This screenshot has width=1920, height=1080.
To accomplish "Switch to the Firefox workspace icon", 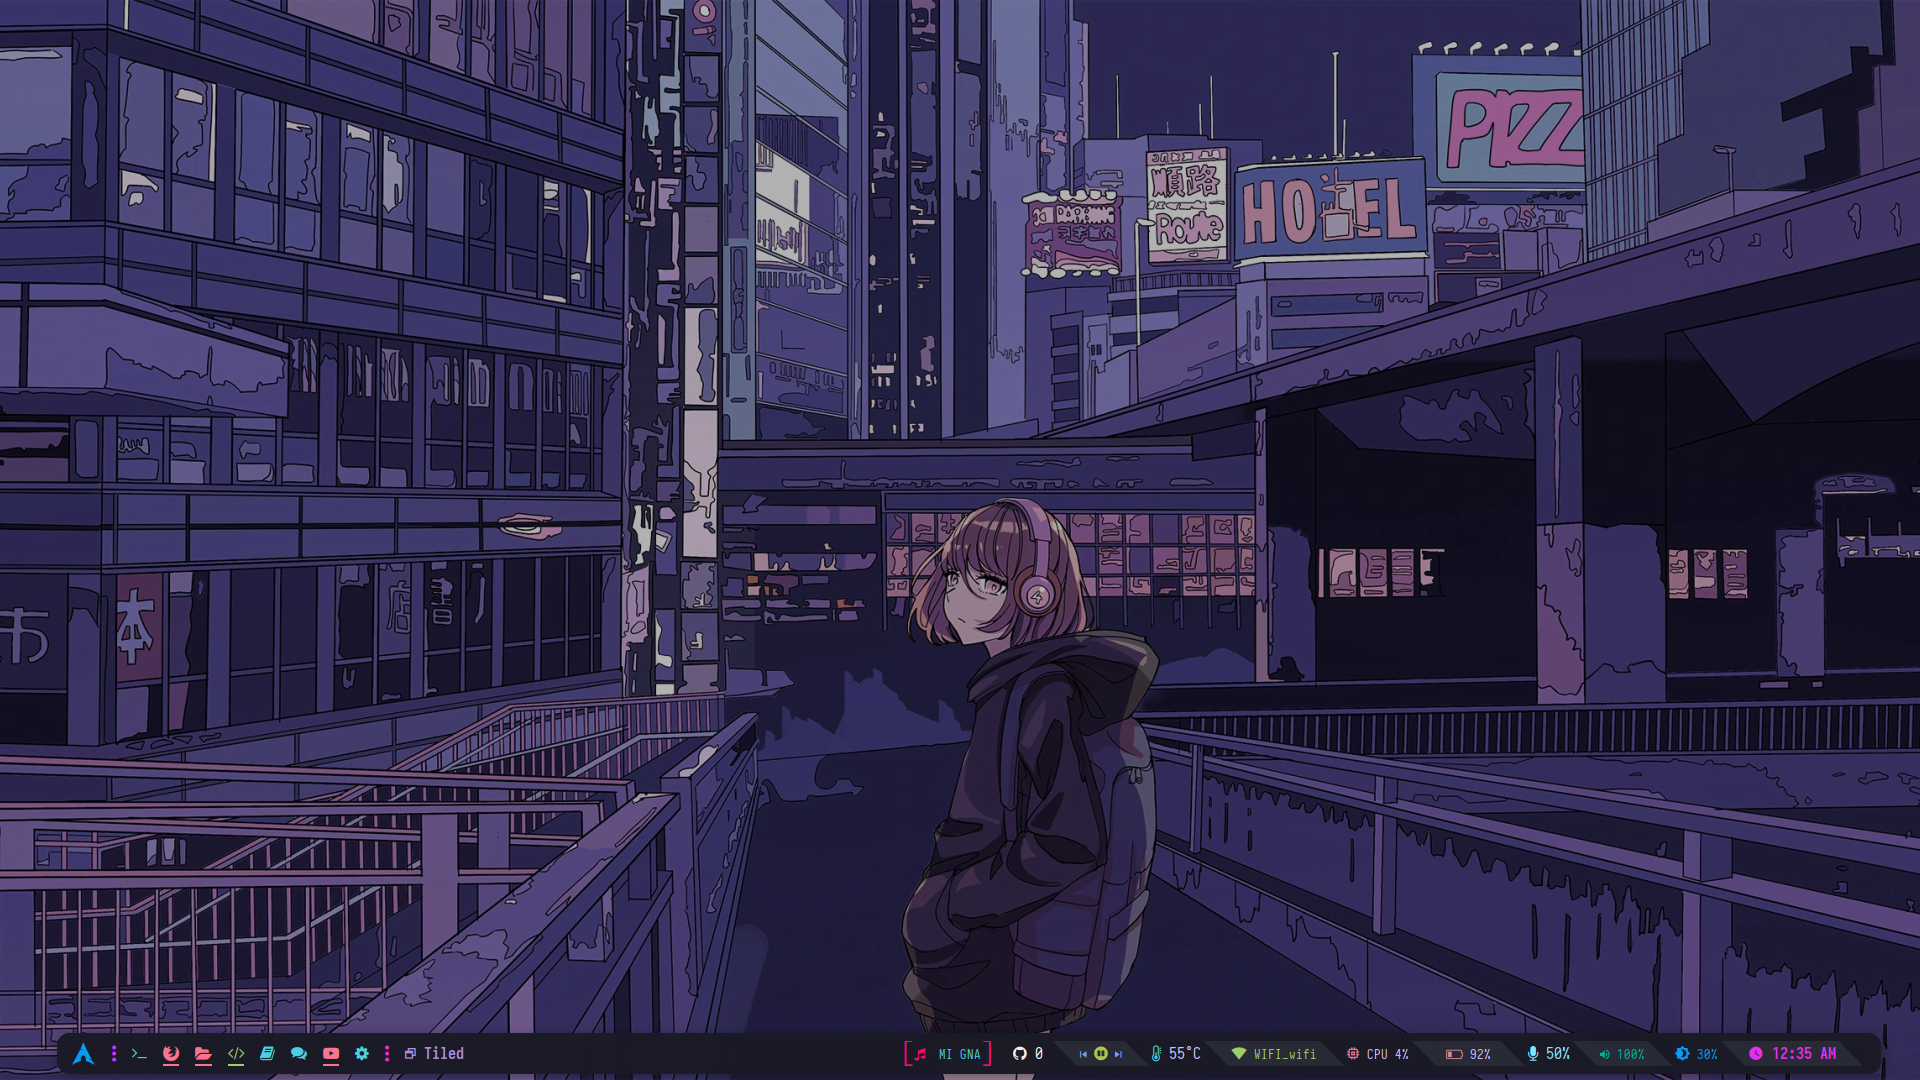I will coord(171,1054).
